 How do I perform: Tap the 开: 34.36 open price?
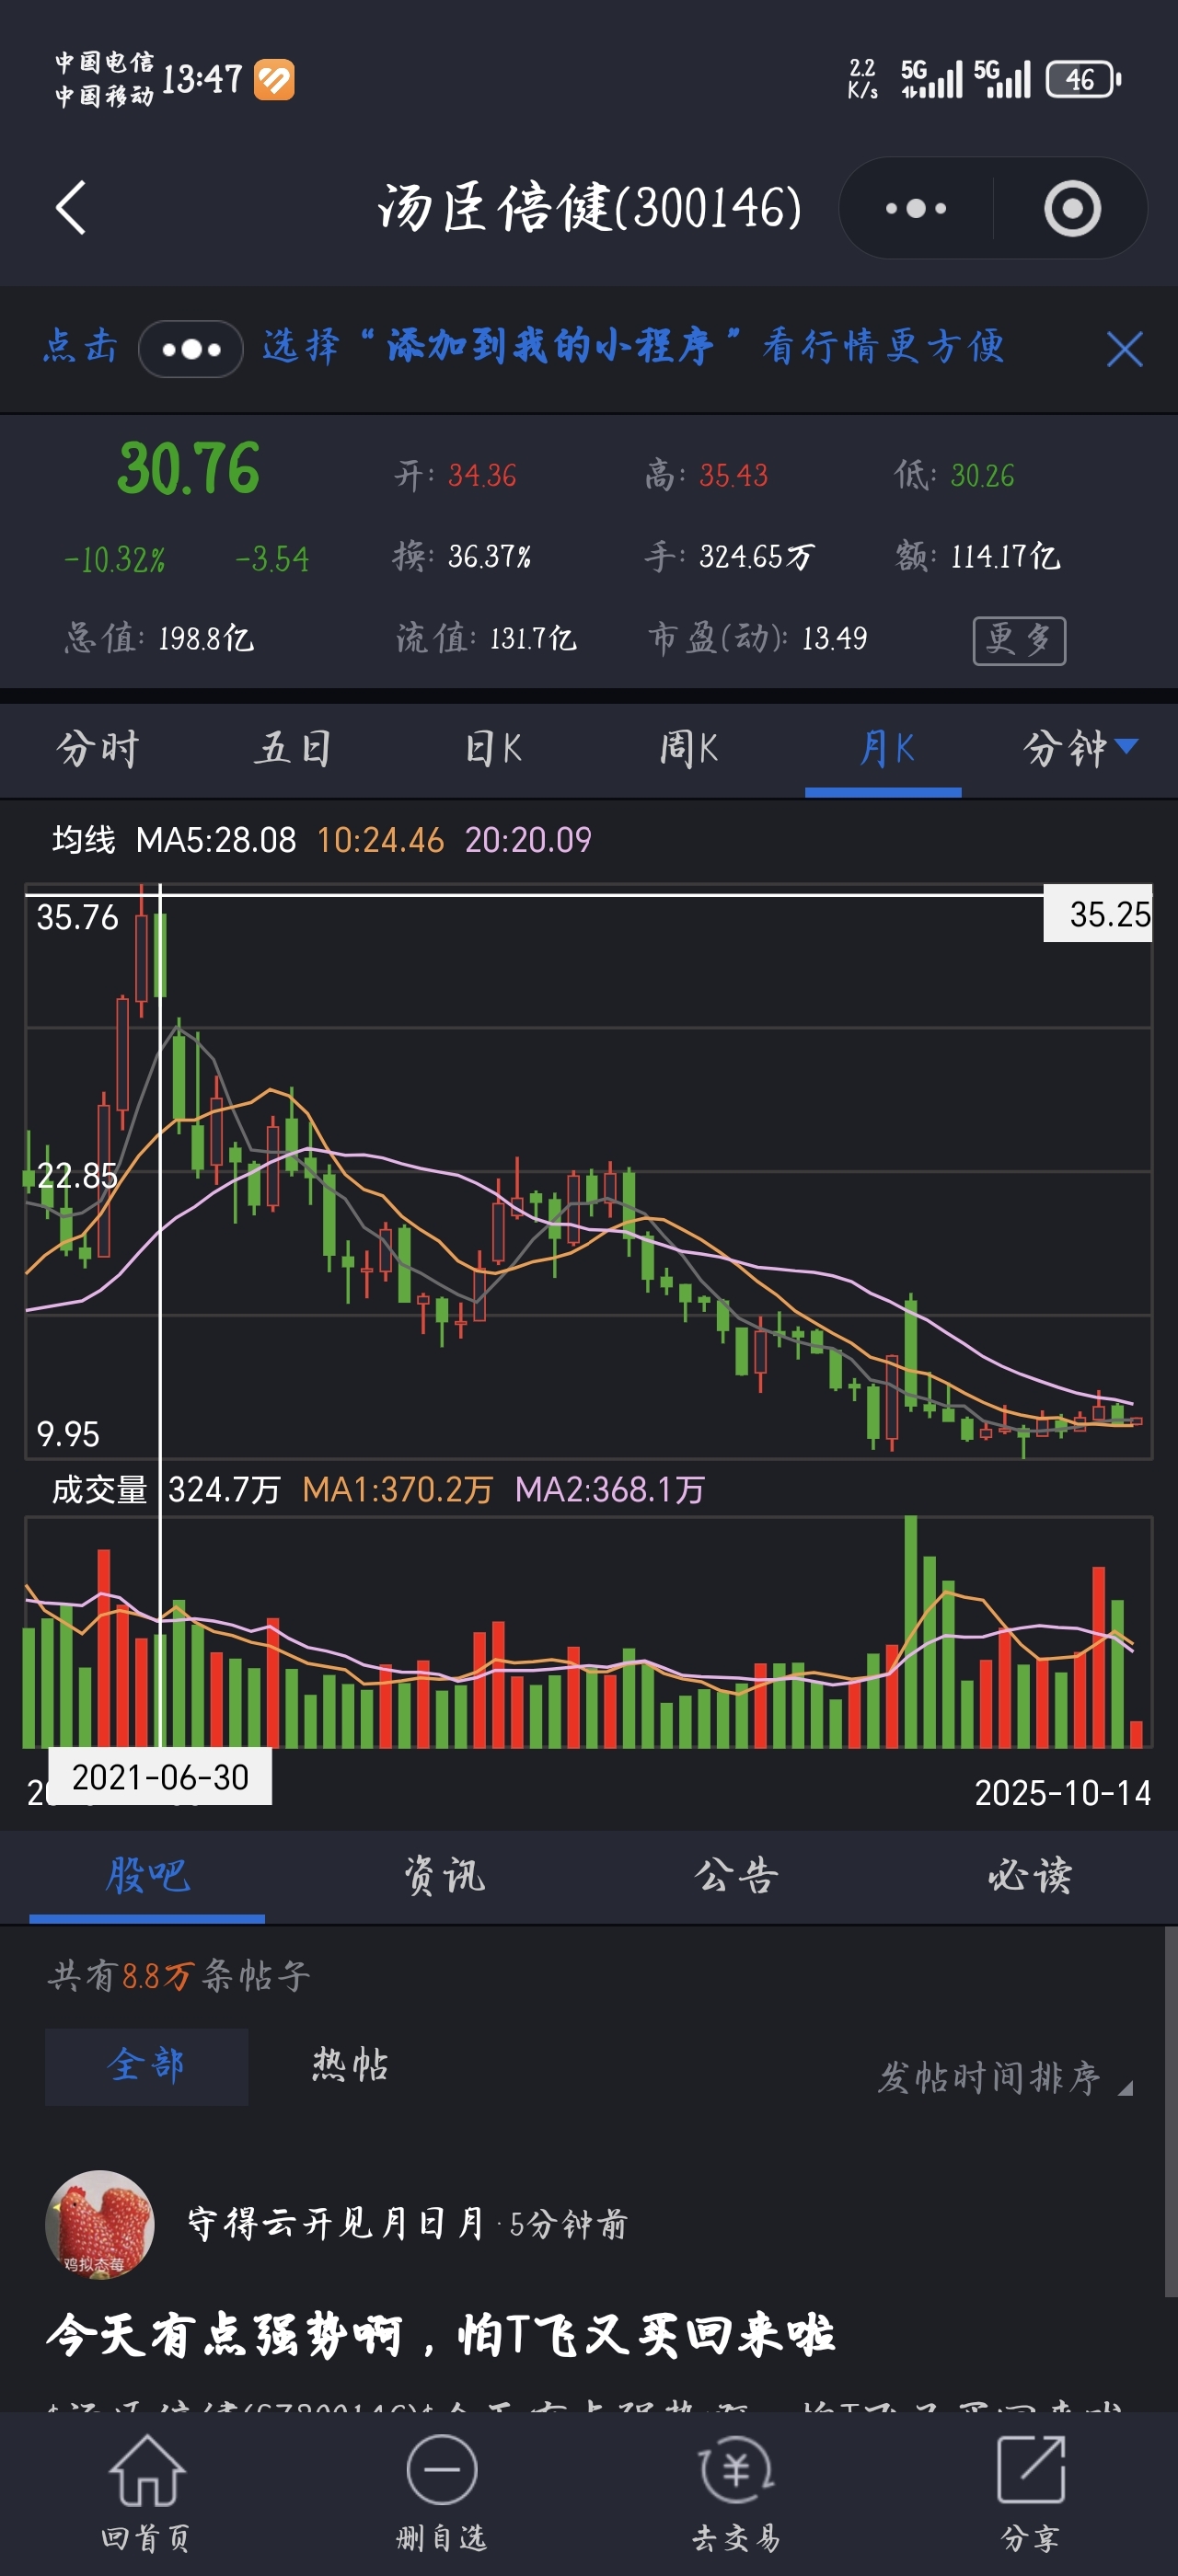coord(455,475)
